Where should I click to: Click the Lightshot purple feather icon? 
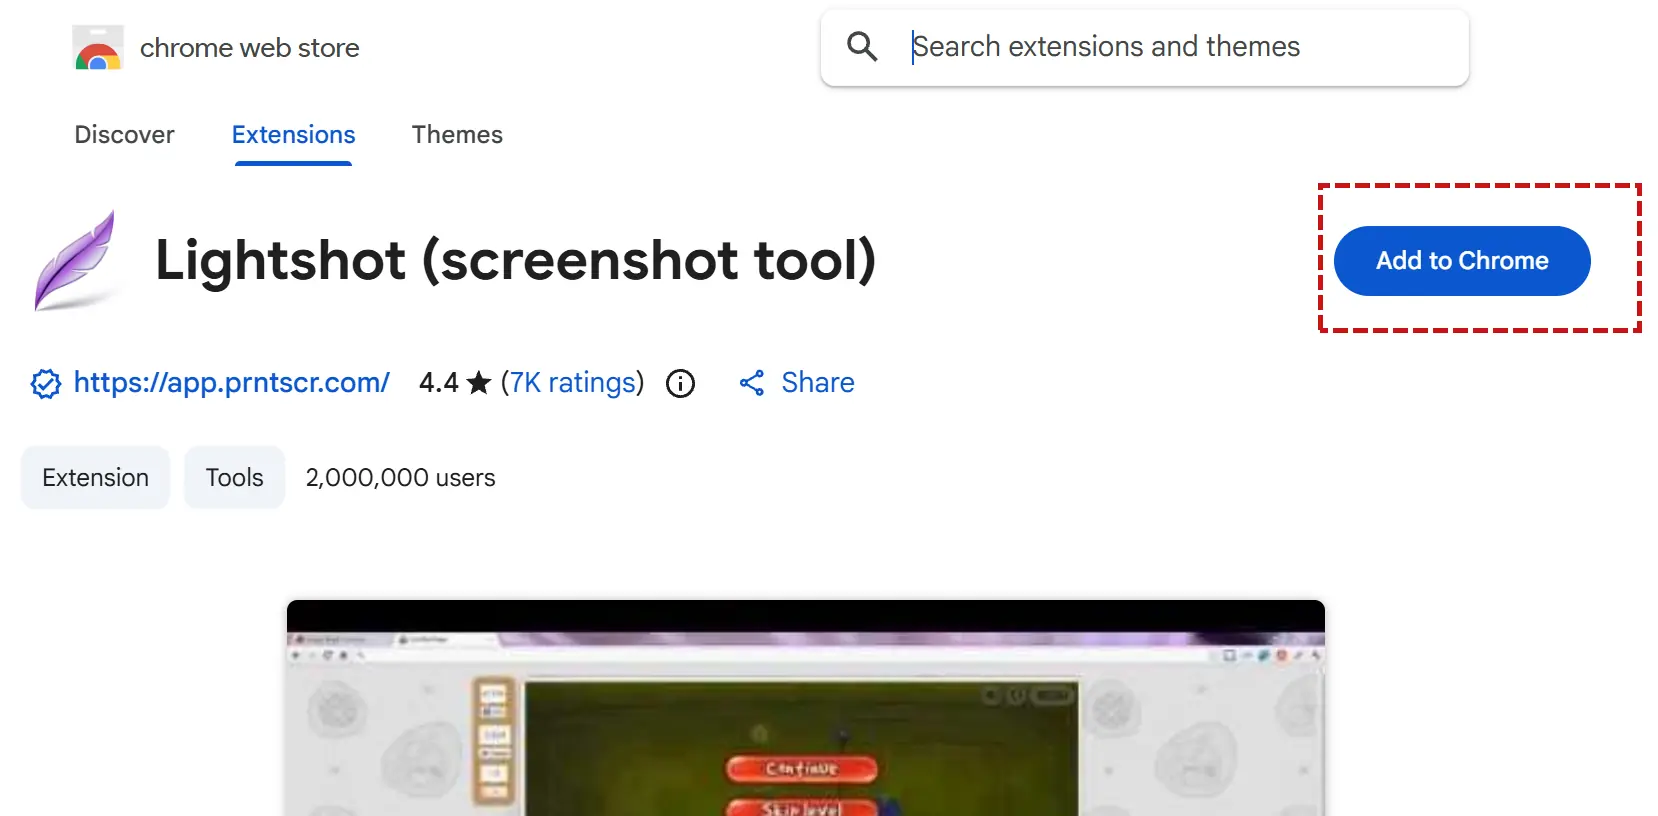tap(76, 261)
